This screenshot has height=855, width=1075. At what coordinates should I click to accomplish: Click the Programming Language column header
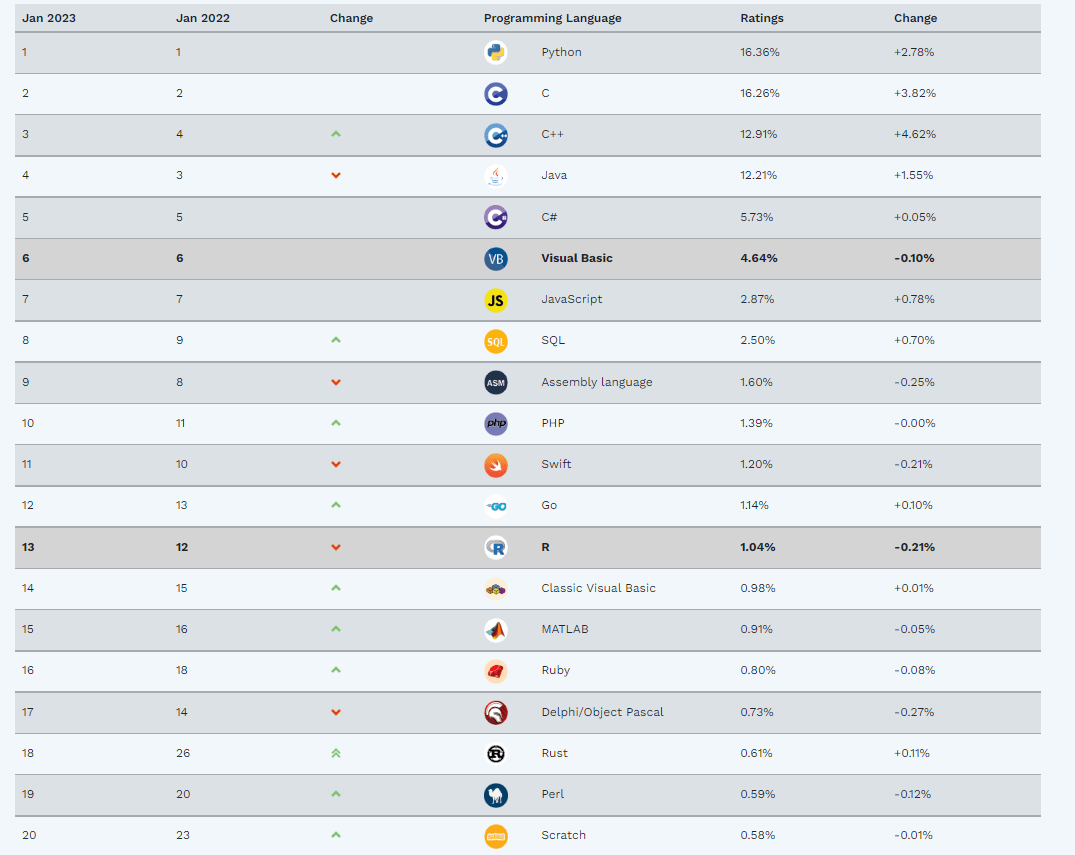coord(553,18)
